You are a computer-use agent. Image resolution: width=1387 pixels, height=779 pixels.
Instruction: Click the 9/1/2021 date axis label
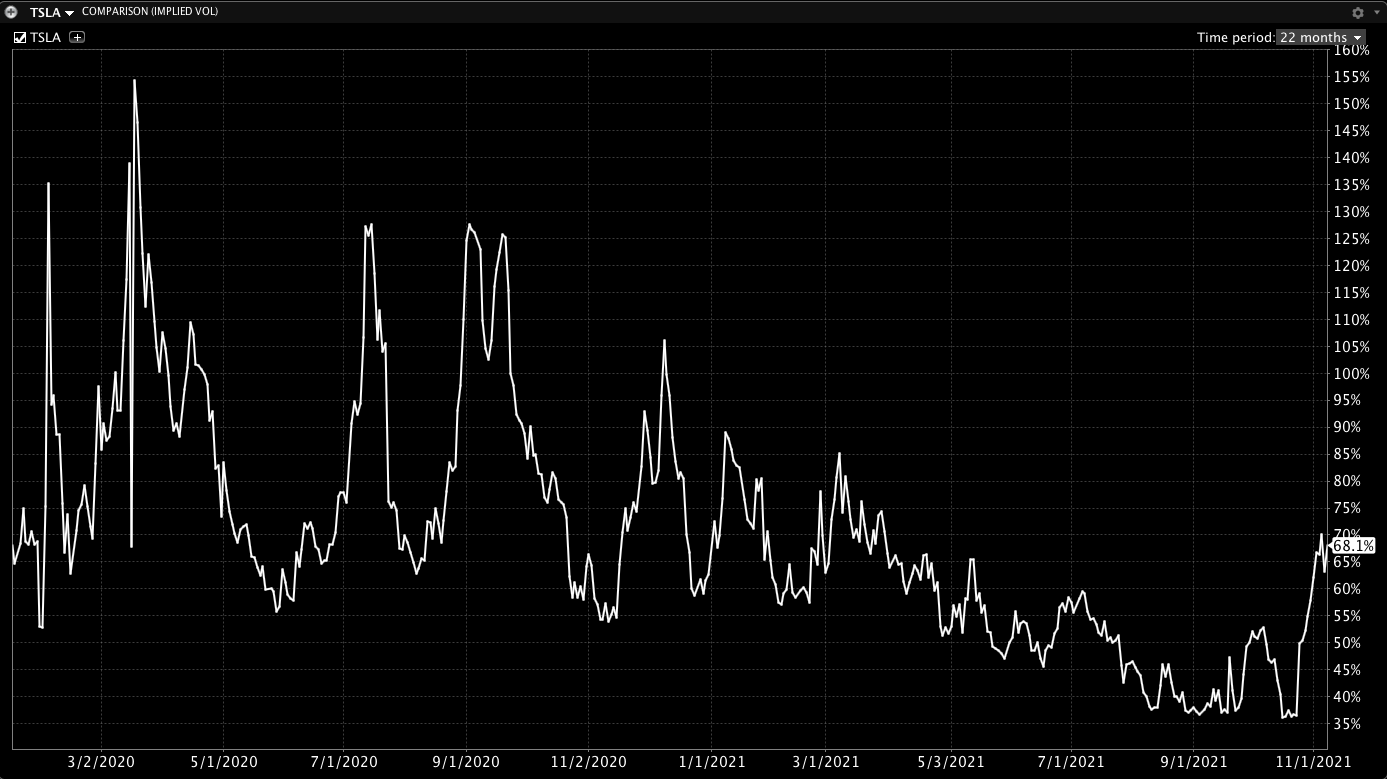click(x=1194, y=762)
